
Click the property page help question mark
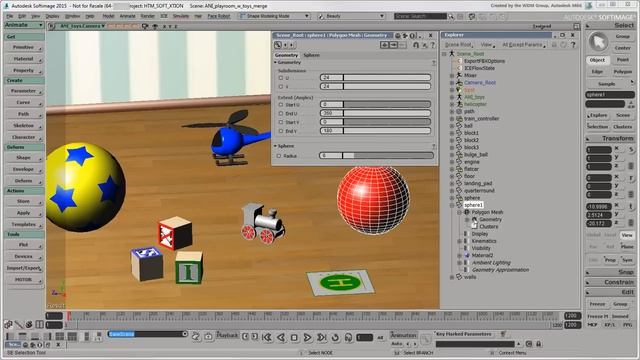[x=432, y=45]
